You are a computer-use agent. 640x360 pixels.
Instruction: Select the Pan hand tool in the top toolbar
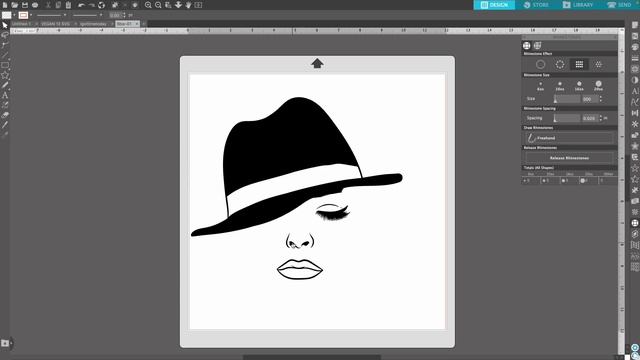click(188, 5)
